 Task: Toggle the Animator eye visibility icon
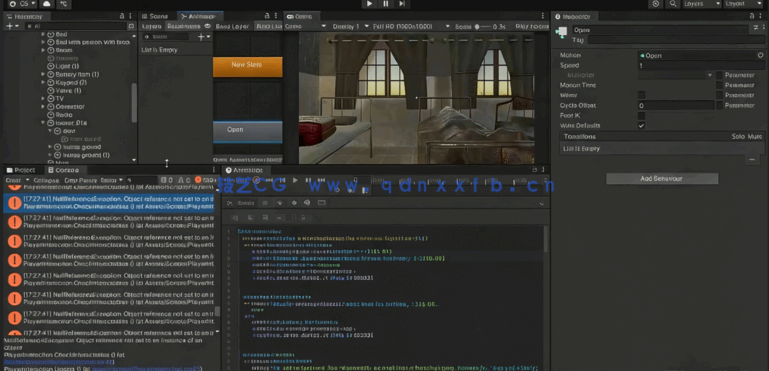(207, 26)
